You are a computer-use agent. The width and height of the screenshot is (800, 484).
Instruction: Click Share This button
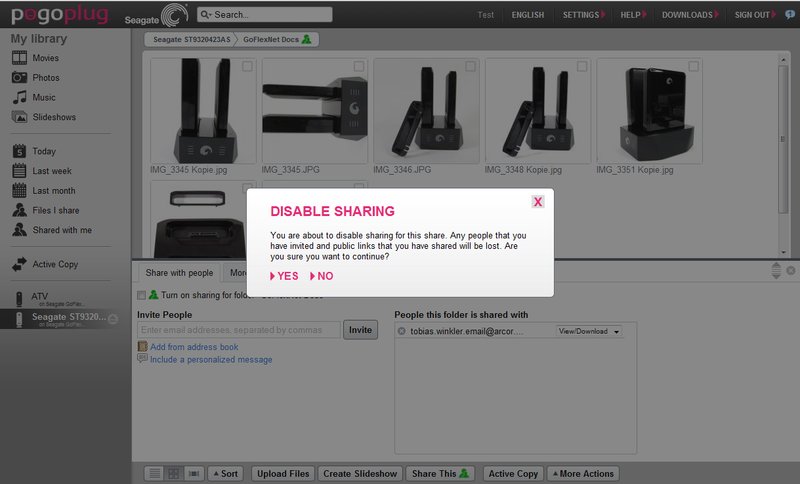(440, 474)
